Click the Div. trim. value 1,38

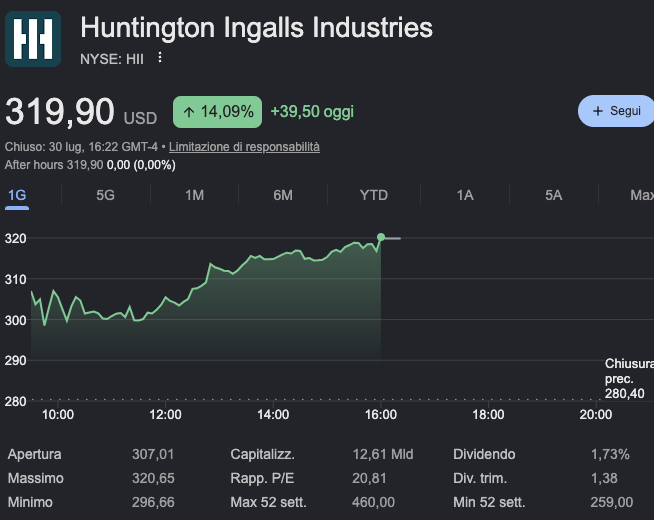(x=604, y=478)
